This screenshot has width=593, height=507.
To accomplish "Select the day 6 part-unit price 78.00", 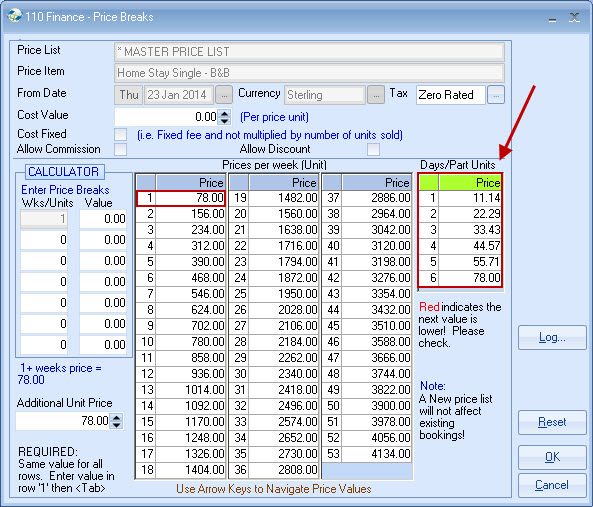I will (x=470, y=278).
